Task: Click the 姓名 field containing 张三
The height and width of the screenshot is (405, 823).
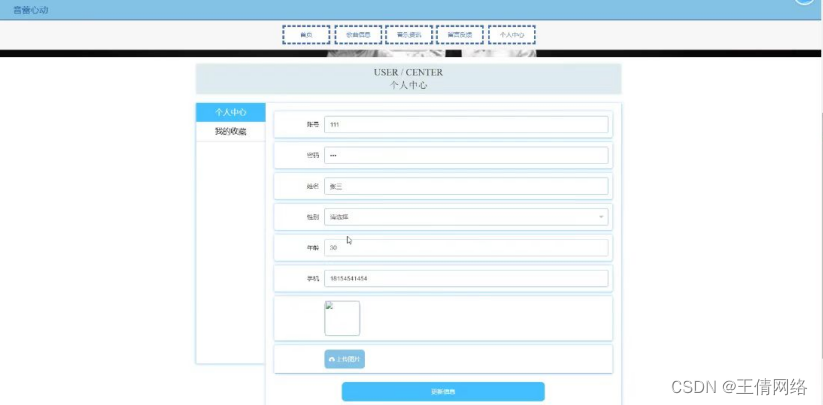Action: 466,186
